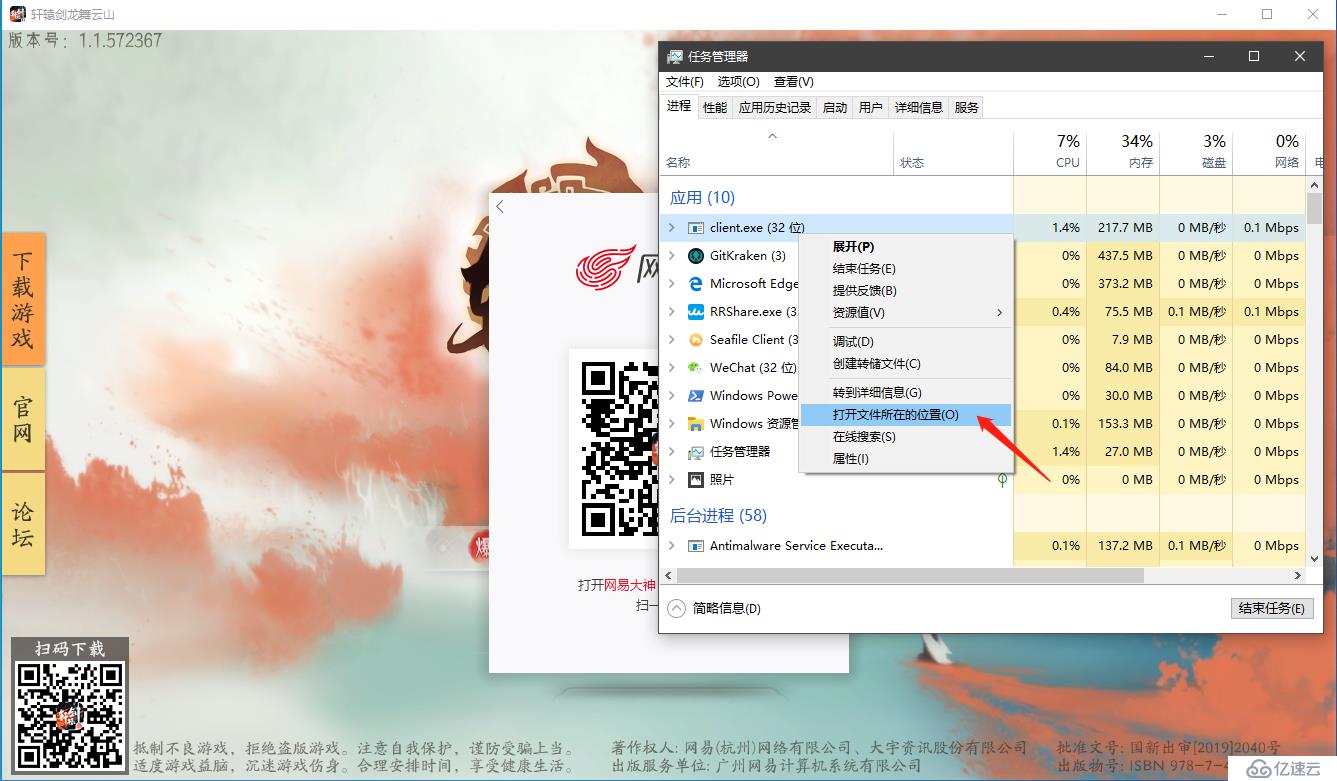Expand the 照片 process group
1337x781 pixels.
click(672, 480)
